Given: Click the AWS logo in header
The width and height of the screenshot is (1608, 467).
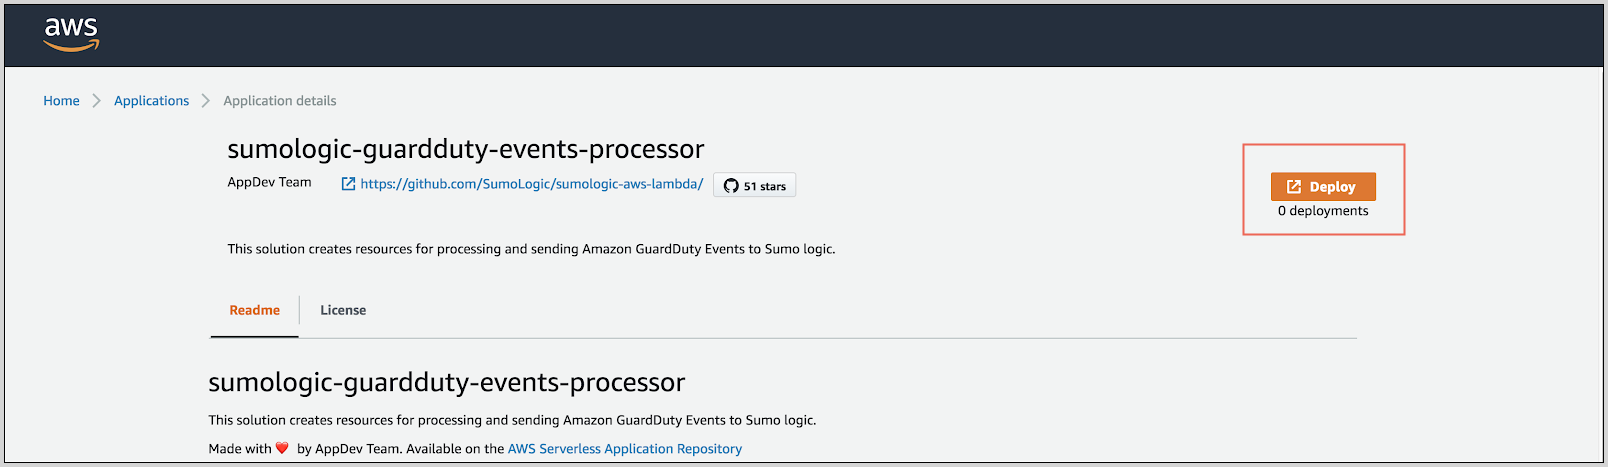Looking at the screenshot, I should [71, 33].
